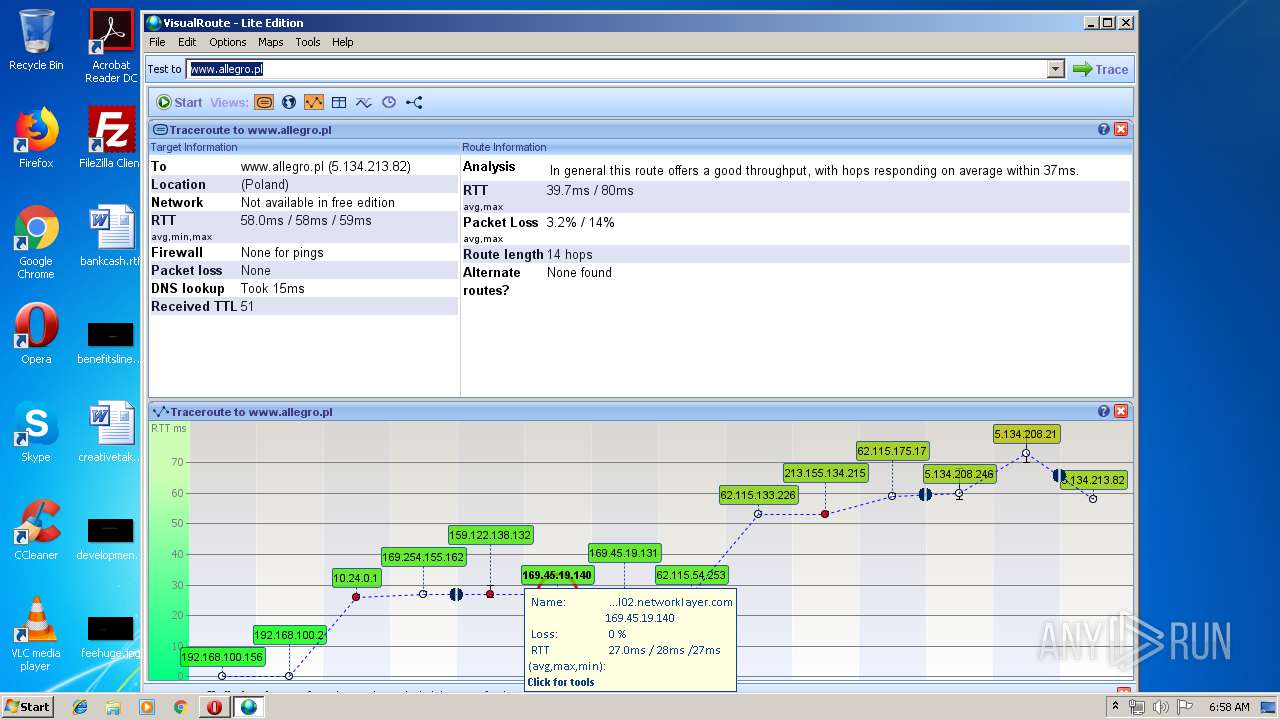The height and width of the screenshot is (720, 1280).
Task: Click hop label 62.115.133.226
Action: pos(758,495)
